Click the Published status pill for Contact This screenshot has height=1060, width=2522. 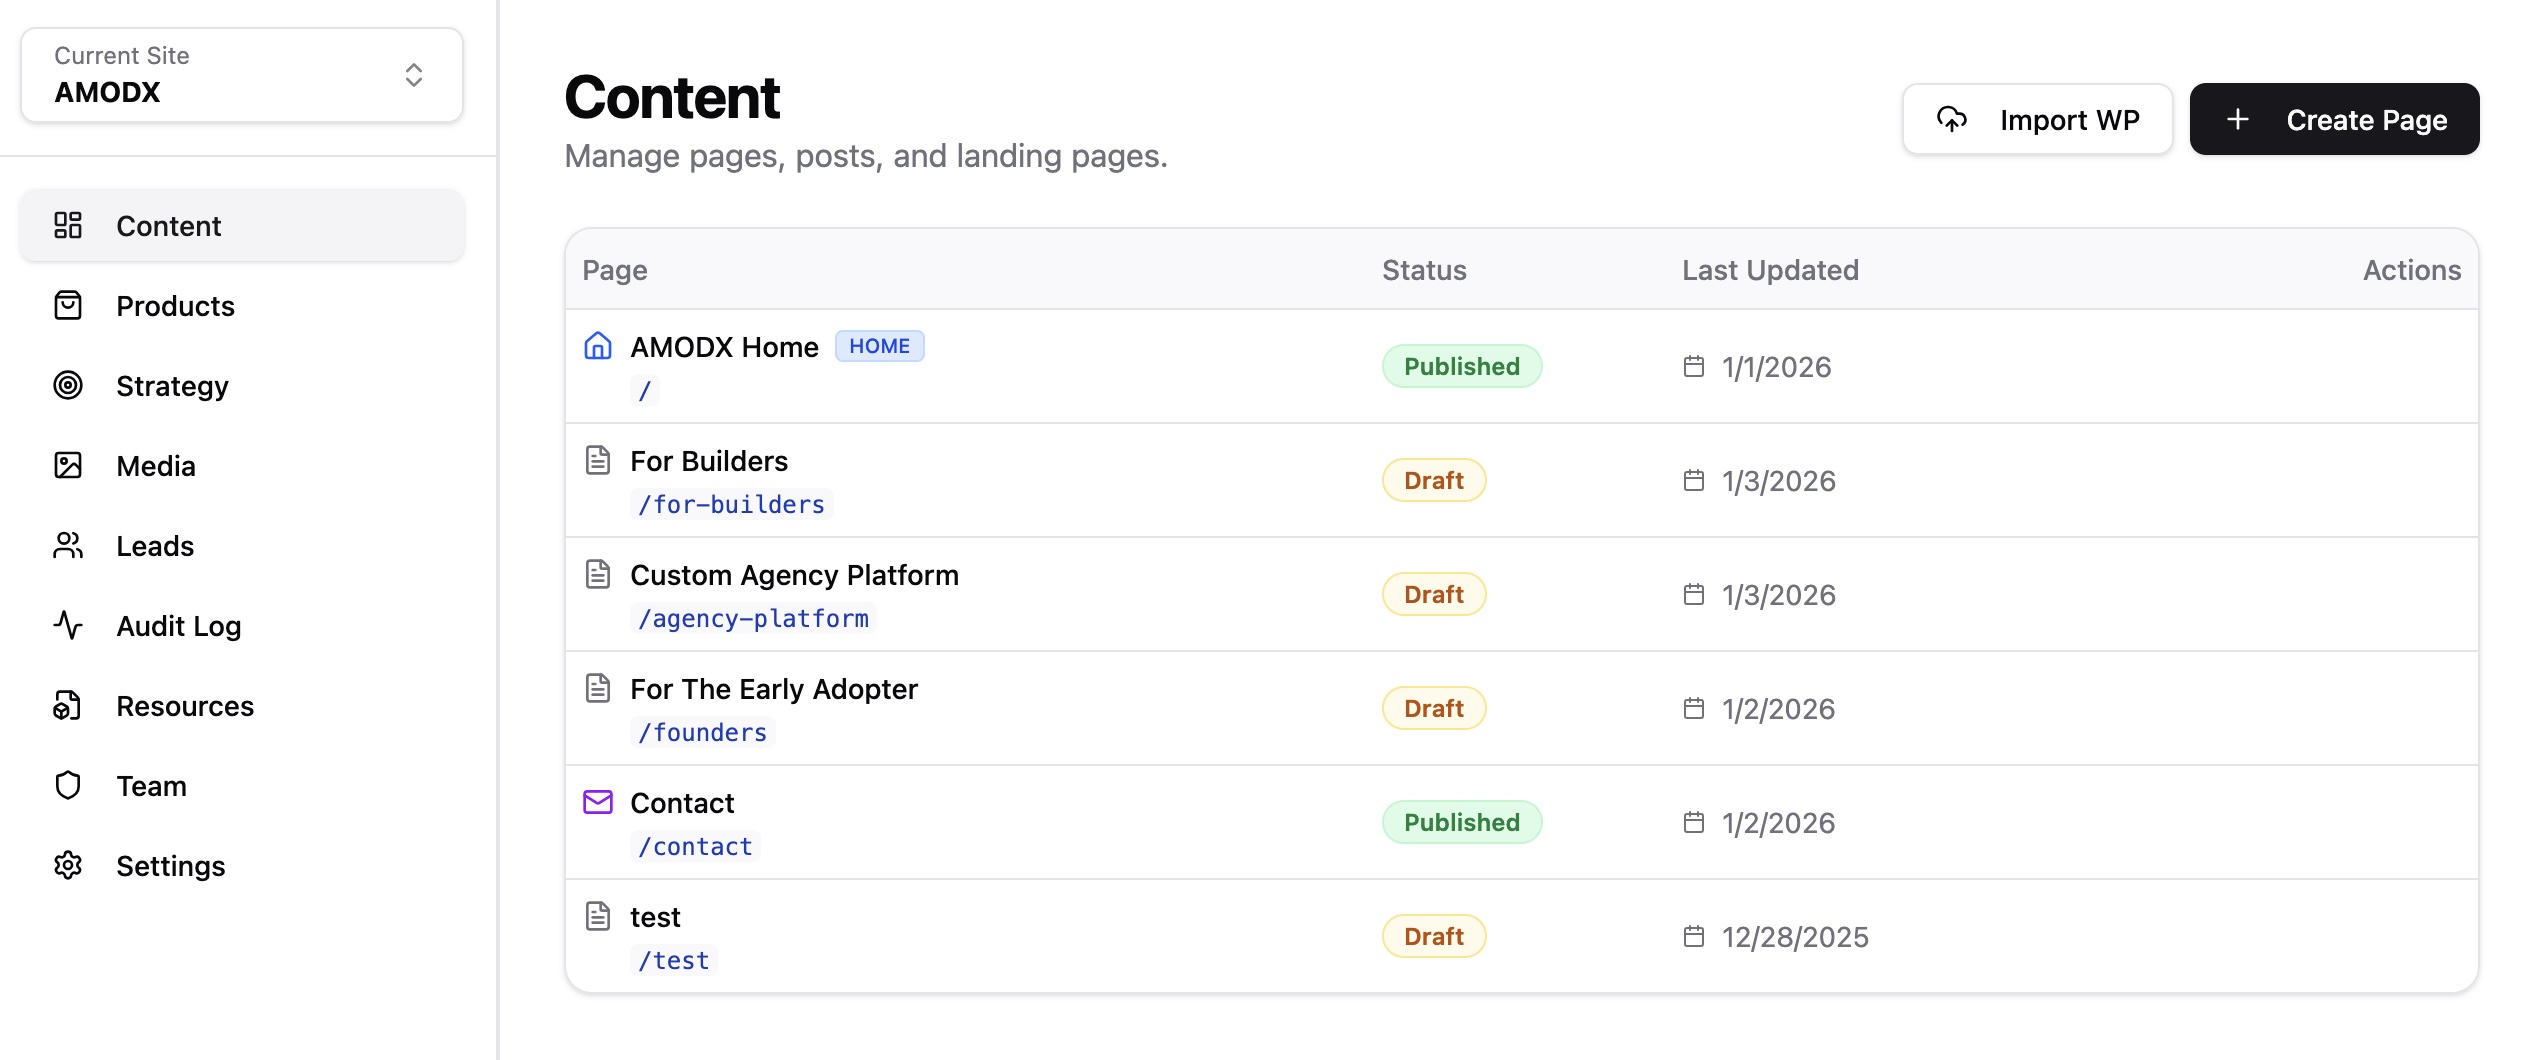click(1461, 822)
